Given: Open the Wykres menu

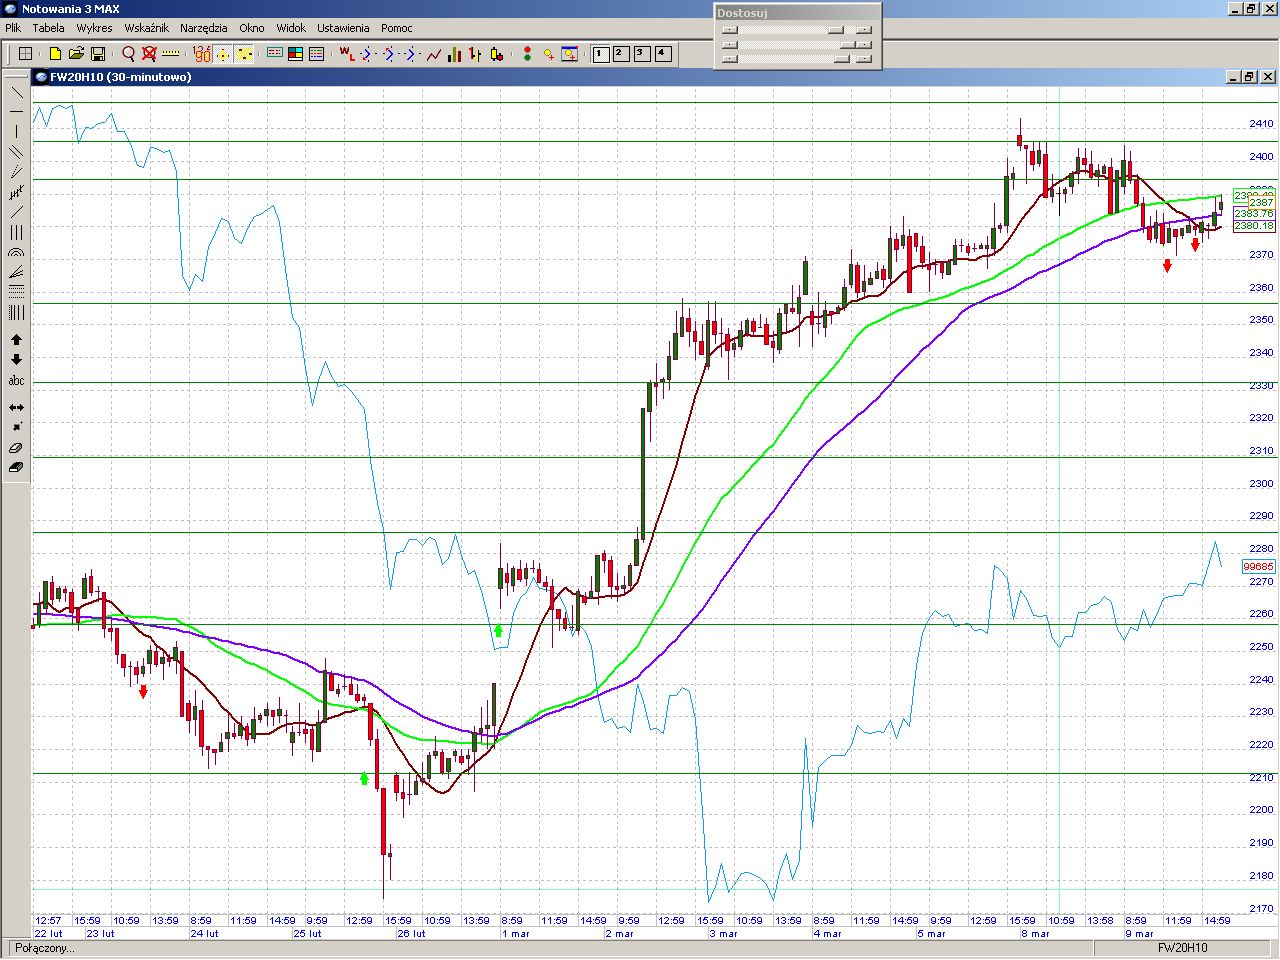Looking at the screenshot, I should pos(94,28).
